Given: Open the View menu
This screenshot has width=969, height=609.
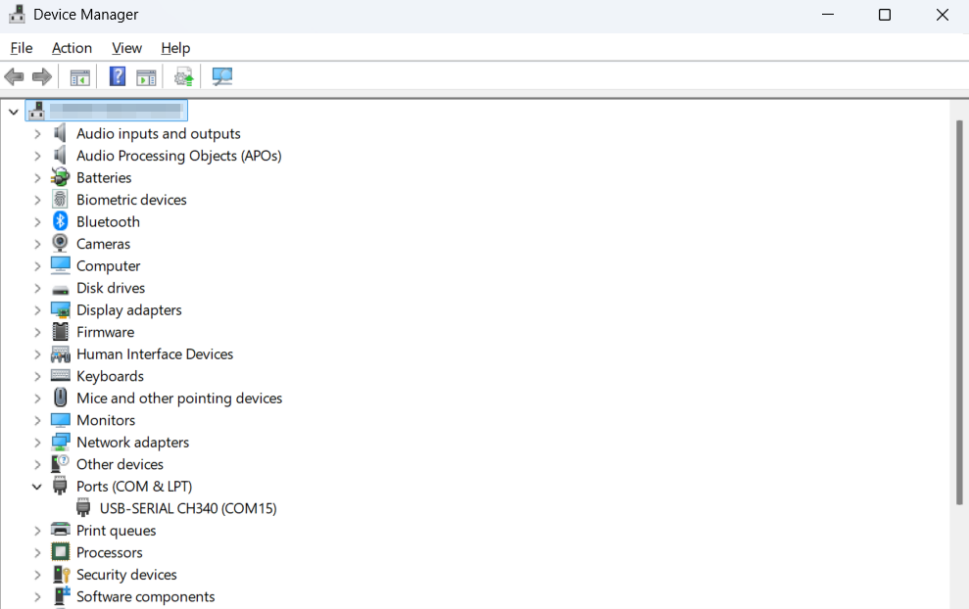Looking at the screenshot, I should (127, 48).
